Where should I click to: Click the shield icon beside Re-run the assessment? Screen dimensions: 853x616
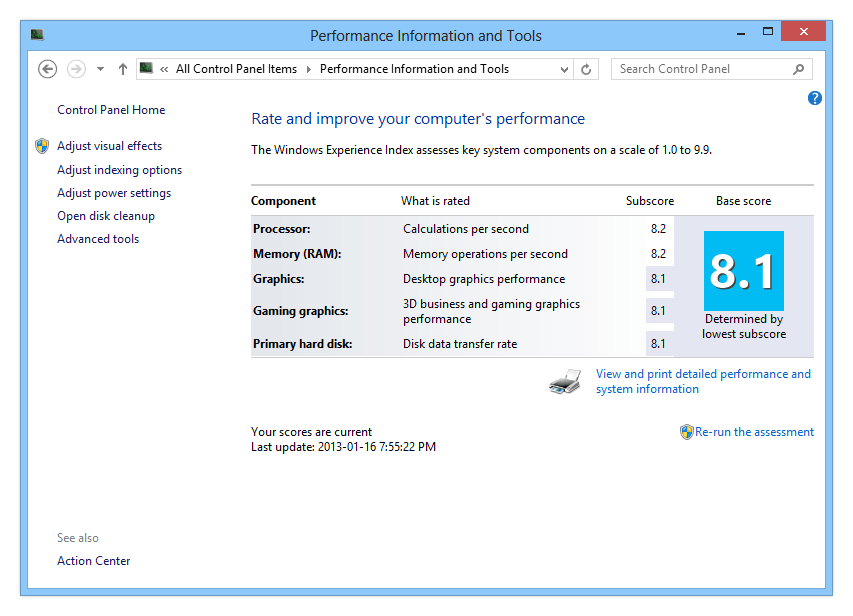coord(687,432)
